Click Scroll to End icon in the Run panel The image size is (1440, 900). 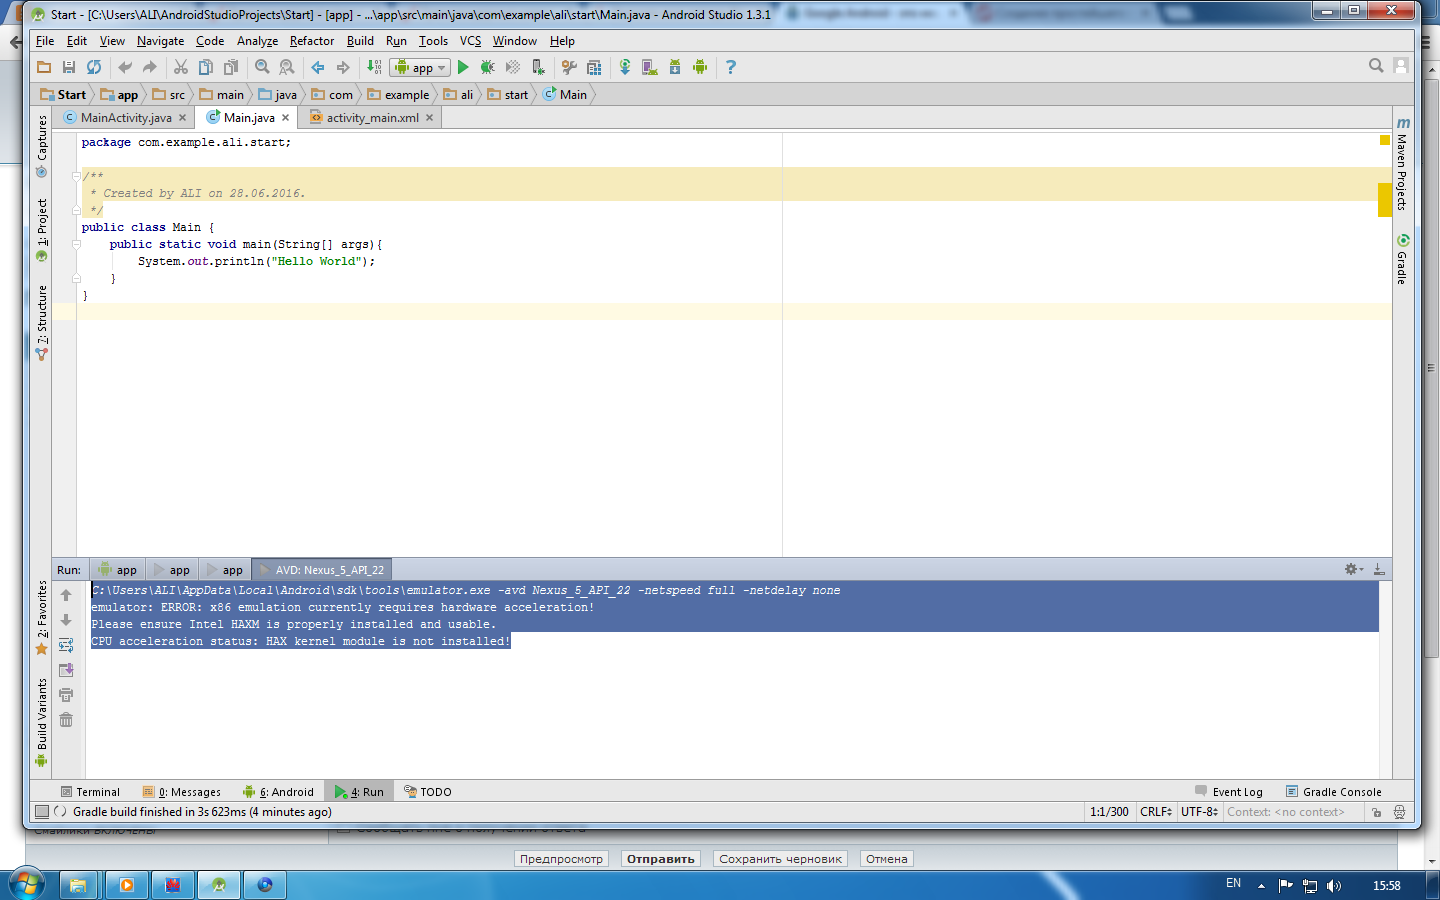click(x=66, y=670)
